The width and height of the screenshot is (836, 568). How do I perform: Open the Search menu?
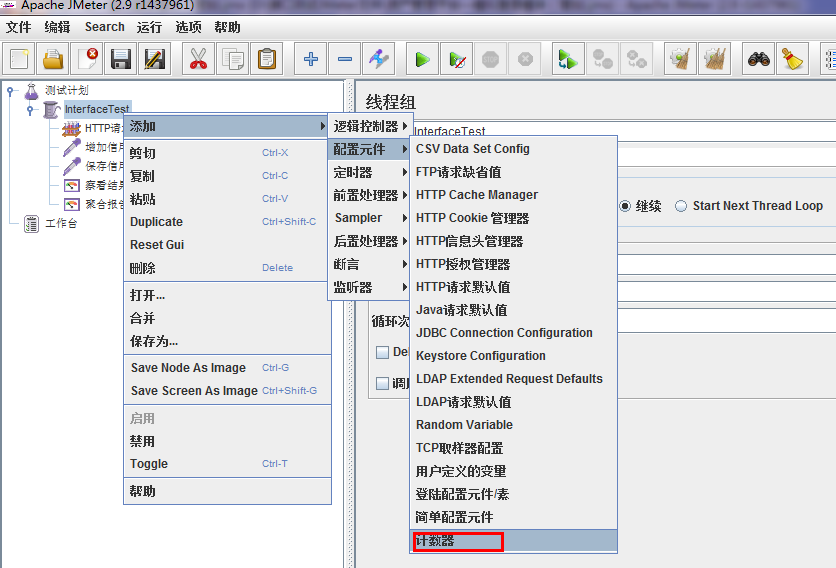coord(104,27)
